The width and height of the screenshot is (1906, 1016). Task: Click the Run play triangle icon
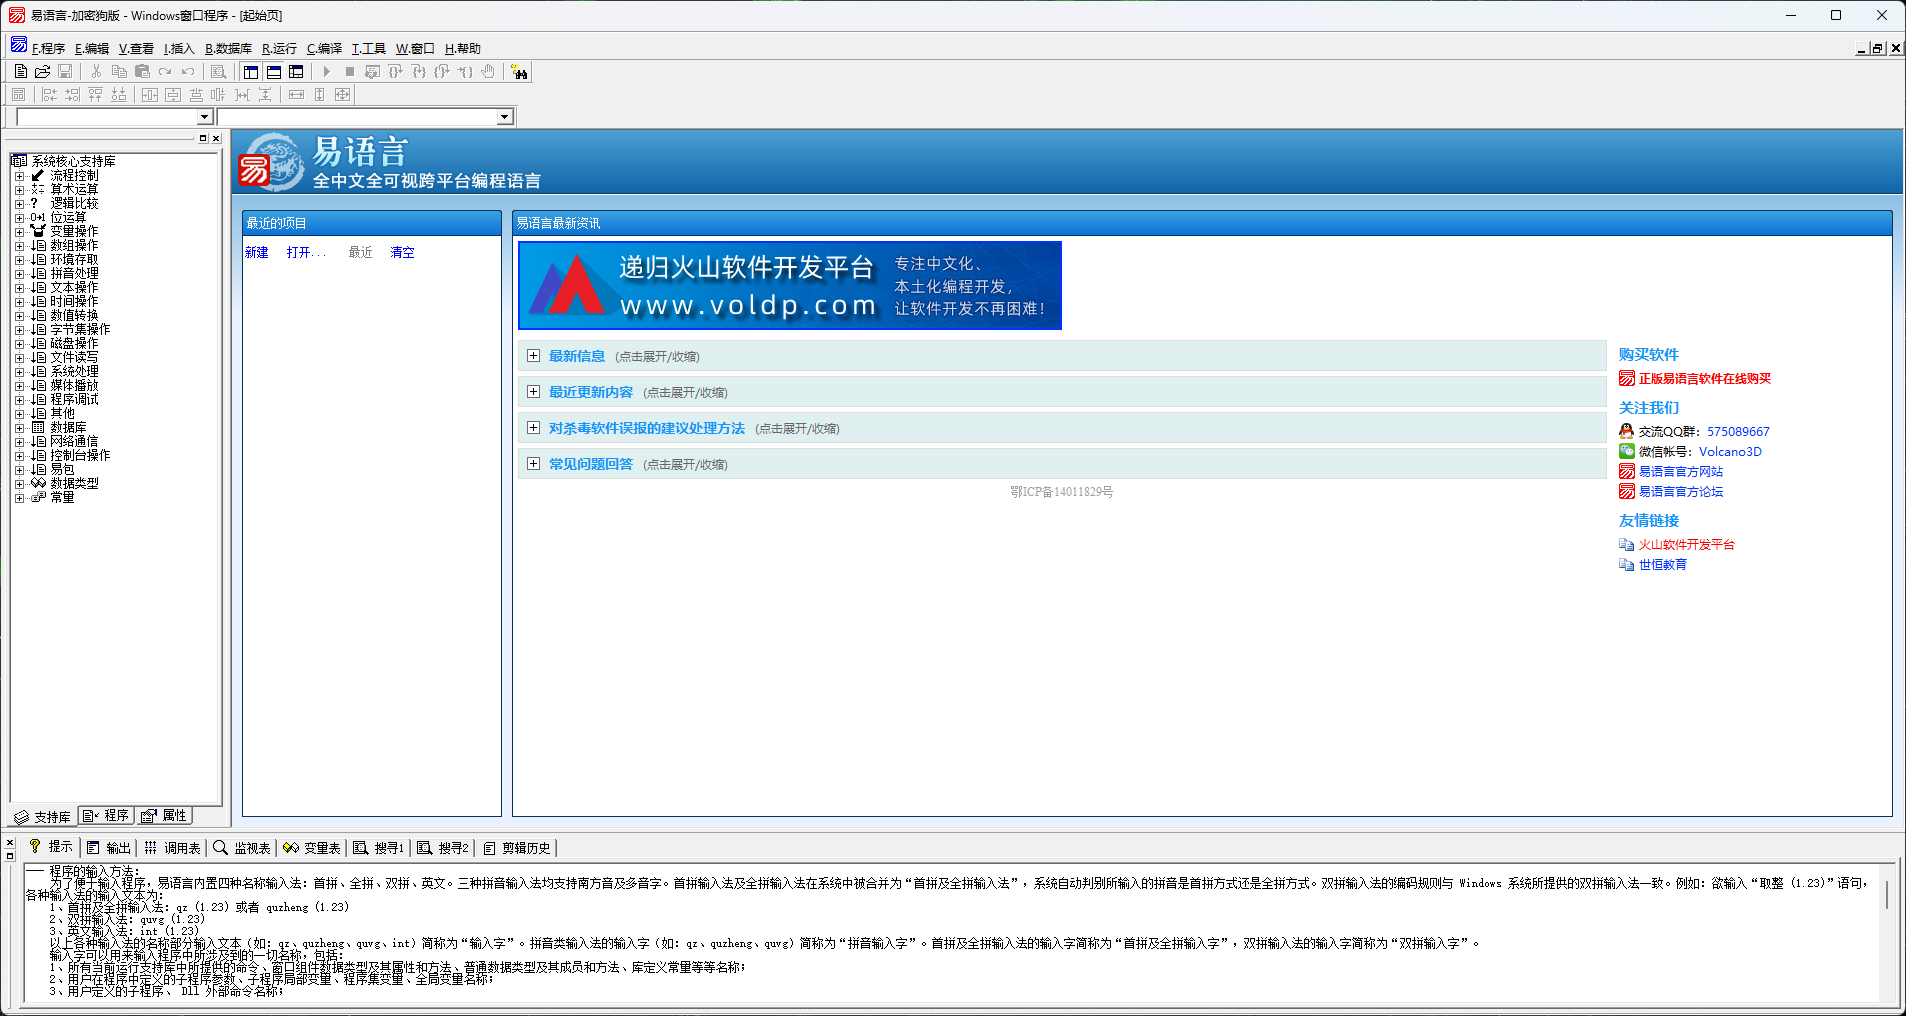(326, 72)
